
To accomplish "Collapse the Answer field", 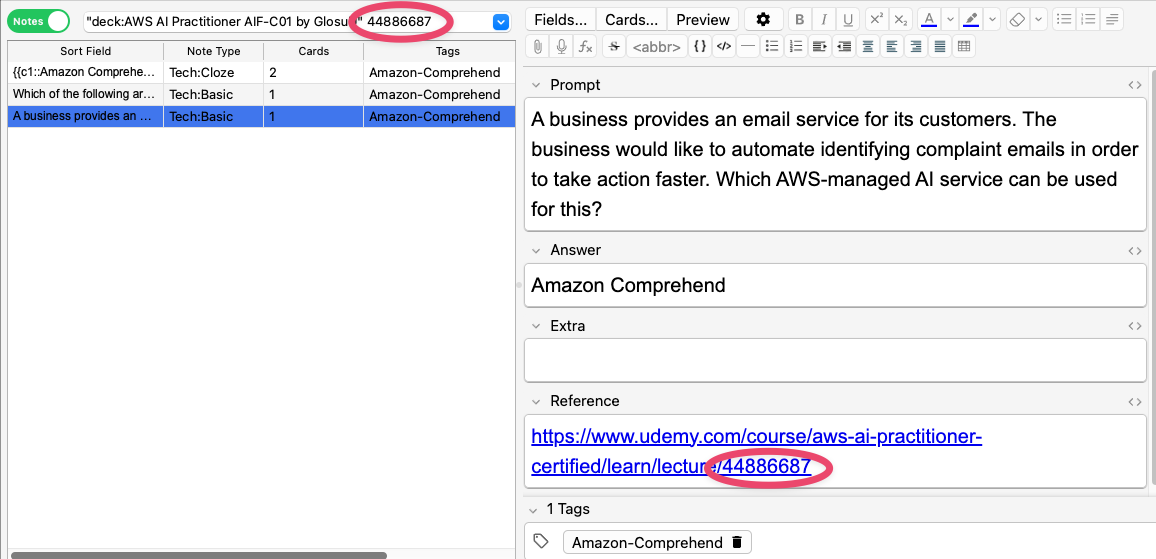I will pos(536,251).
